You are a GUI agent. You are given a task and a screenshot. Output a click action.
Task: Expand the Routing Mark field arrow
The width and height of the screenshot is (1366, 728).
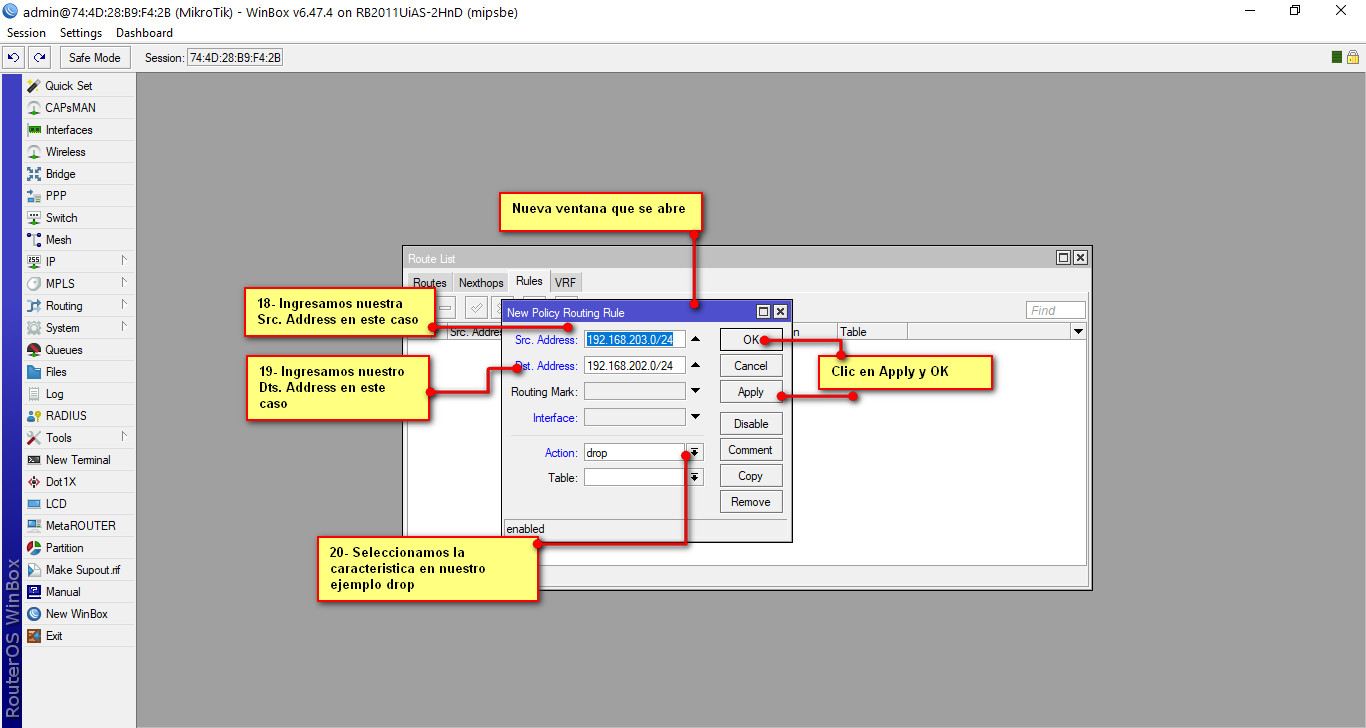coord(696,391)
